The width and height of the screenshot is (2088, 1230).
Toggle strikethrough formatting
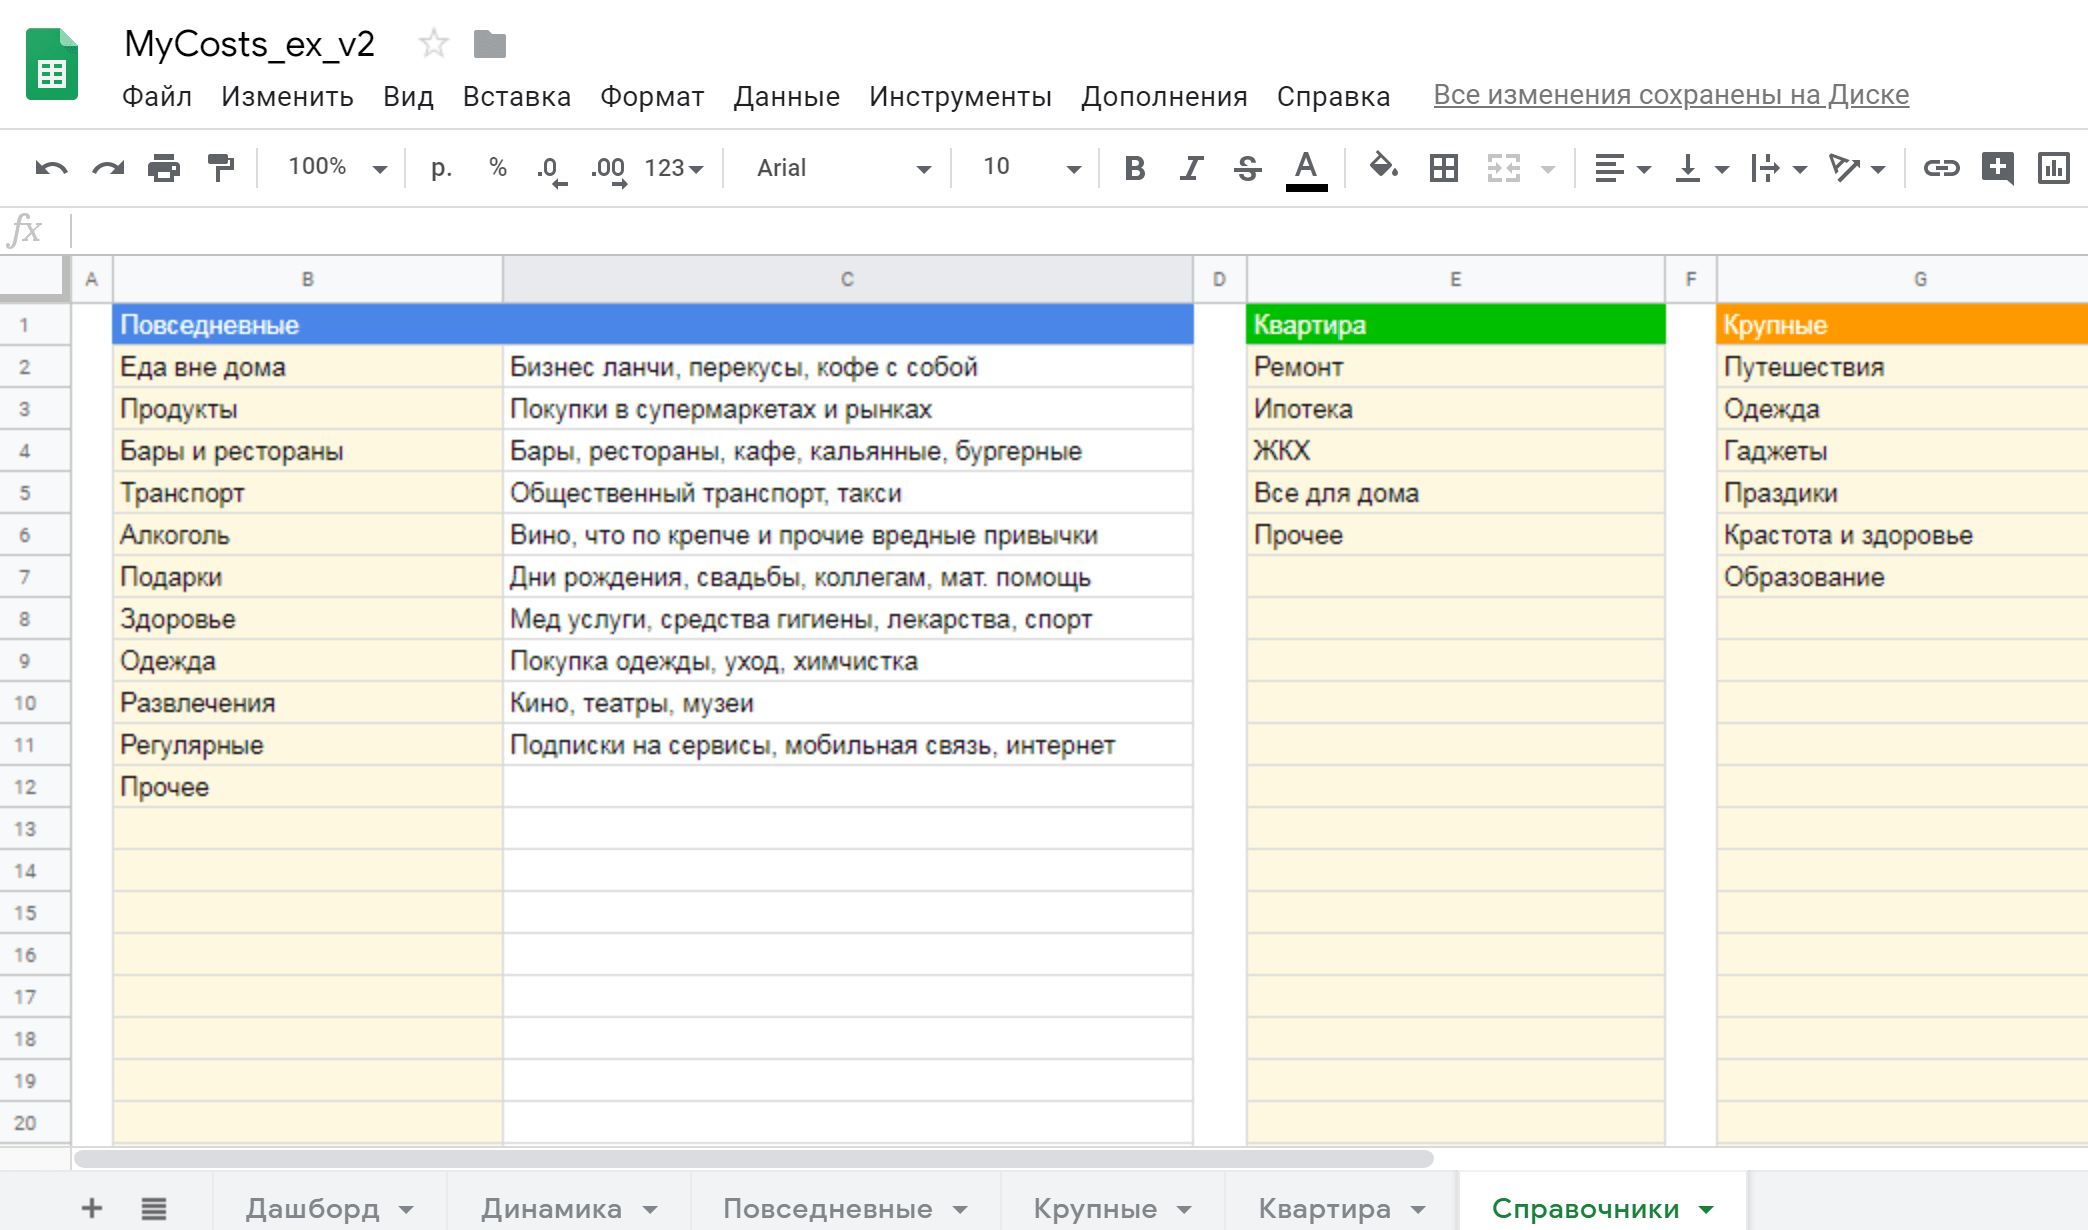click(1247, 168)
